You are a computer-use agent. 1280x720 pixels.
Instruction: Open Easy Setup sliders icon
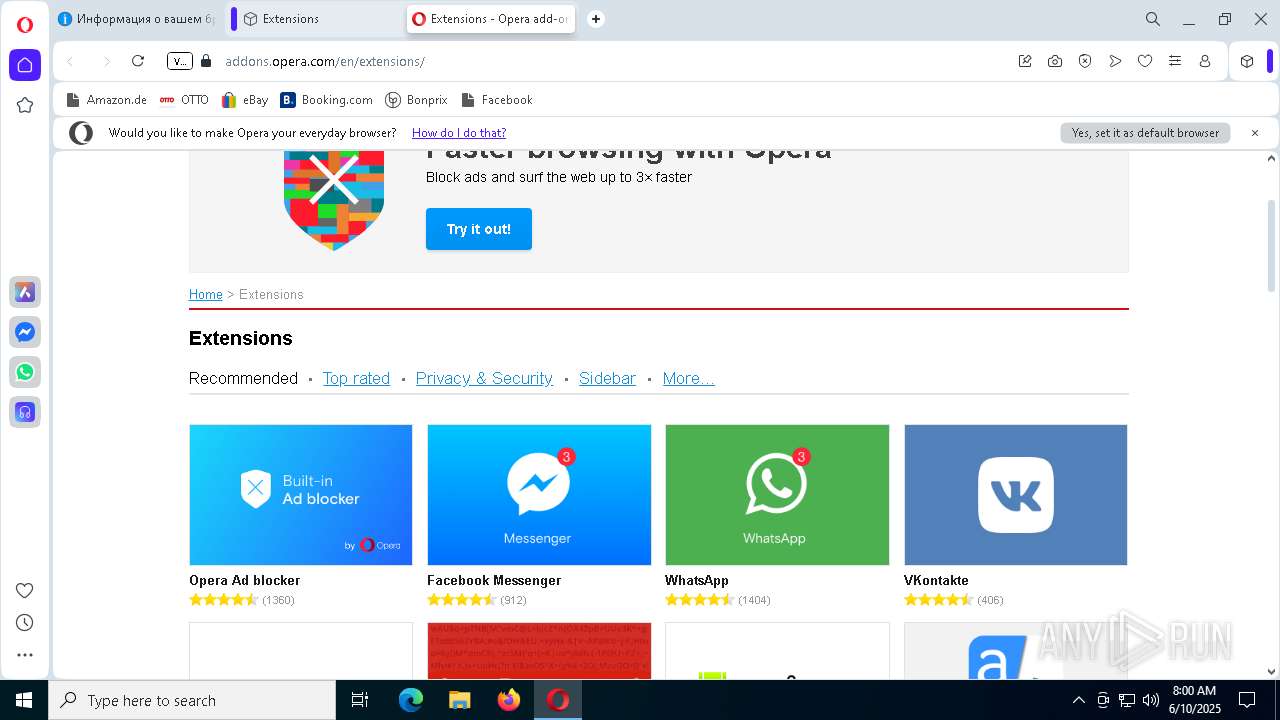coord(1175,61)
